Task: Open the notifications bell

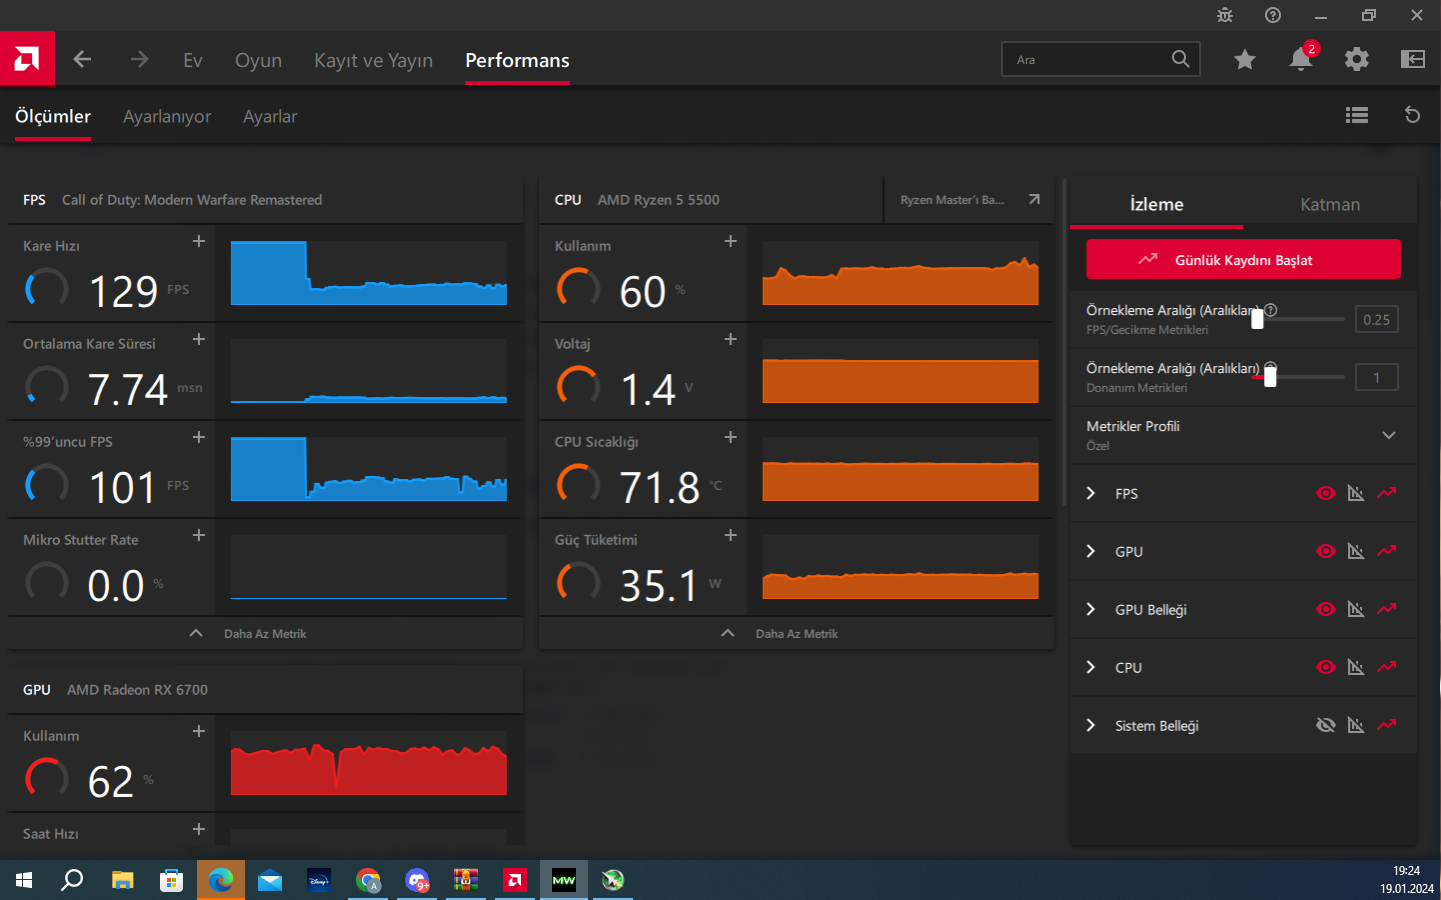Action: coord(1301,59)
